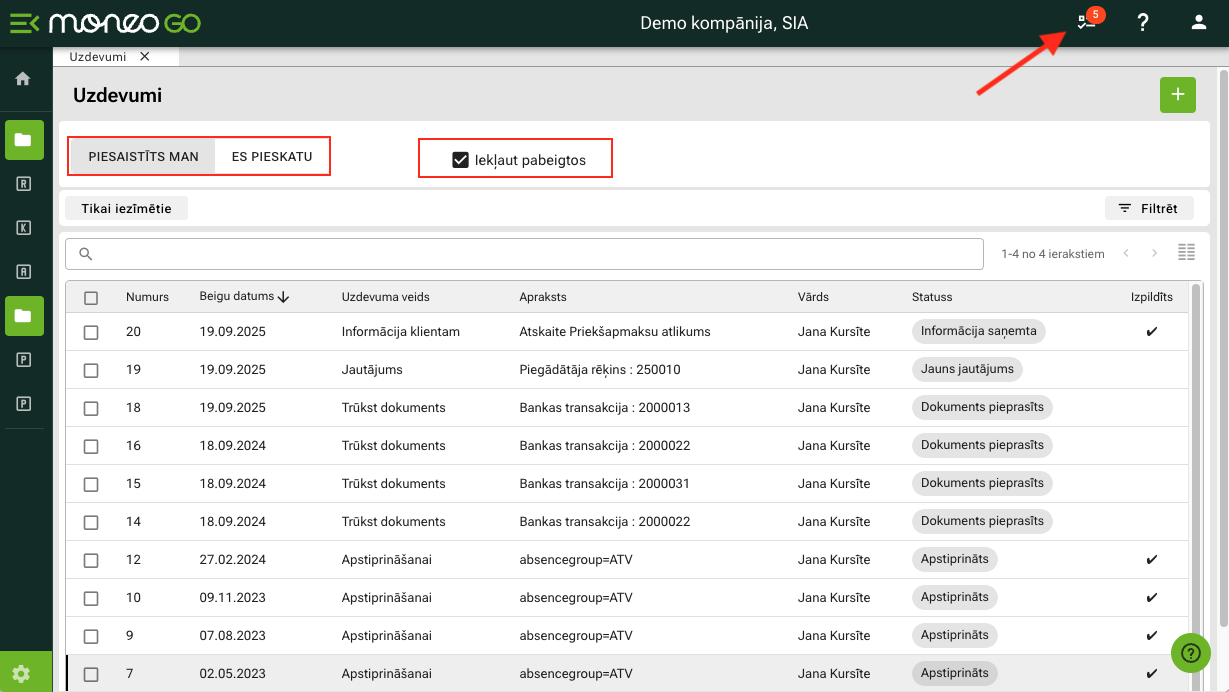This screenshot has height=692, width=1229.
Task: Select the R module icon in sidebar
Action: pos(24,184)
